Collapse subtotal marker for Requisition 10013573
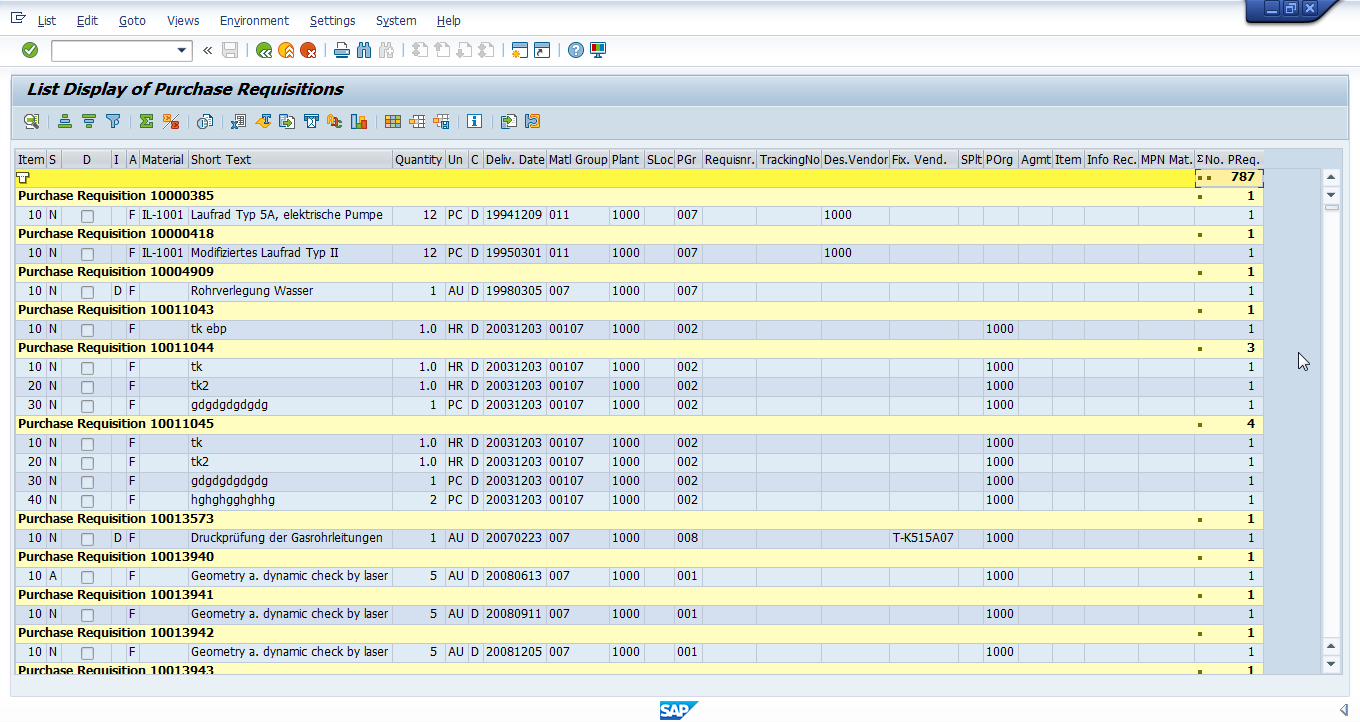The width and height of the screenshot is (1360, 722). [x=1200, y=520]
